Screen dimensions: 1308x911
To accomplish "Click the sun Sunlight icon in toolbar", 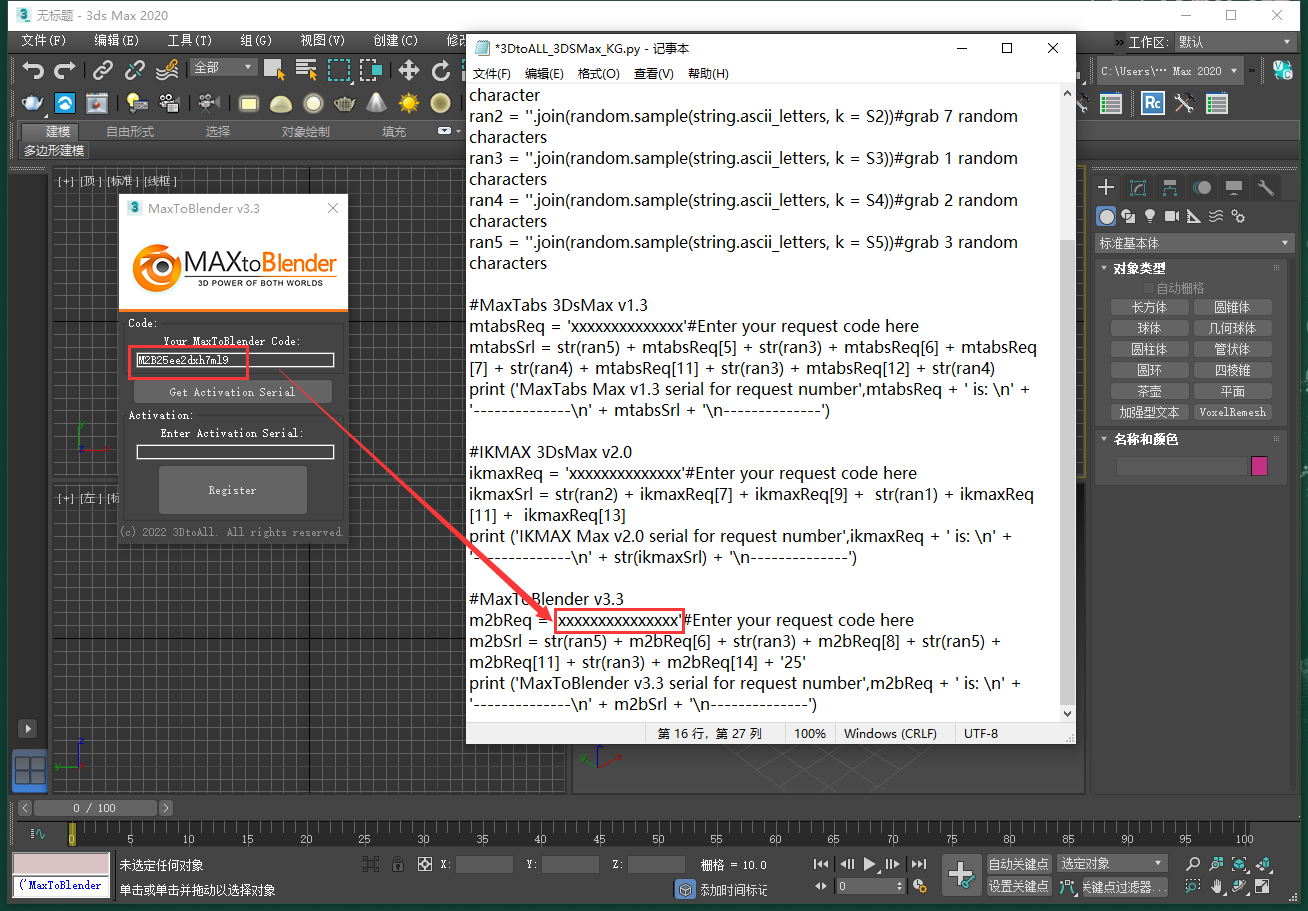I will [409, 103].
